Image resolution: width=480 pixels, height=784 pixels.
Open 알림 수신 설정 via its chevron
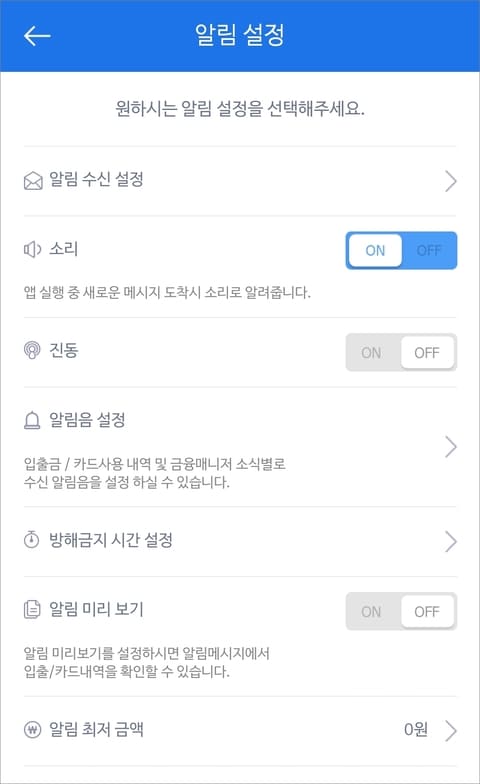450,181
